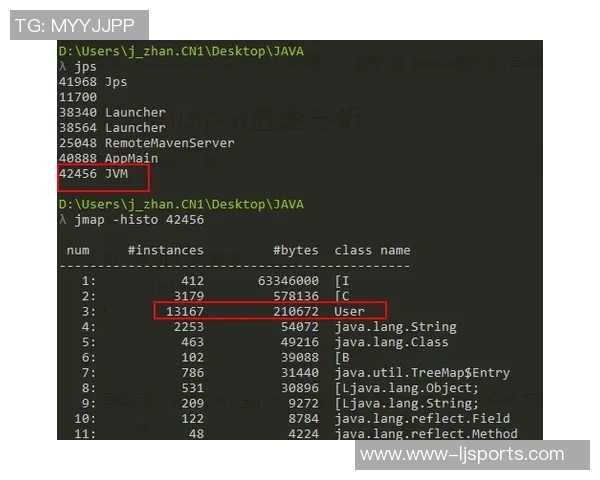Select the java.lang.Class histogram row

[x=391, y=342]
